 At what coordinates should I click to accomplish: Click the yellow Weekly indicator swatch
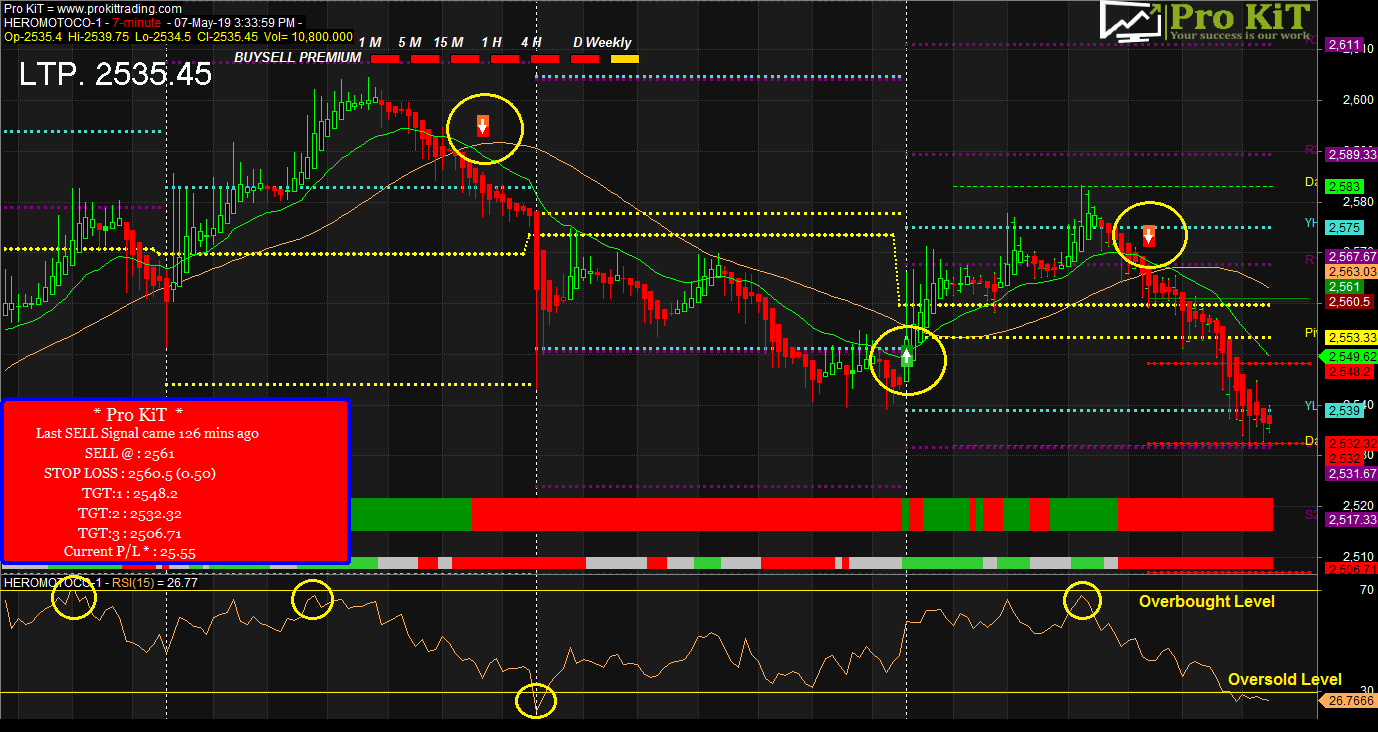pyautogui.click(x=624, y=59)
